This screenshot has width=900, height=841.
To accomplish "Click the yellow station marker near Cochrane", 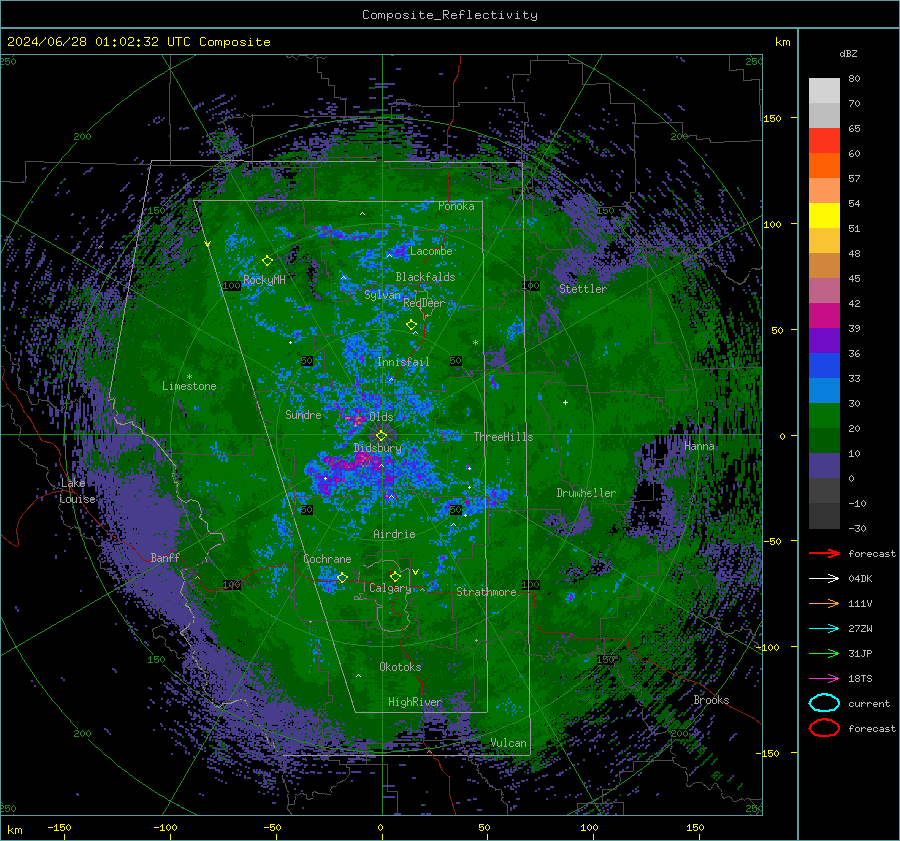I will (342, 577).
